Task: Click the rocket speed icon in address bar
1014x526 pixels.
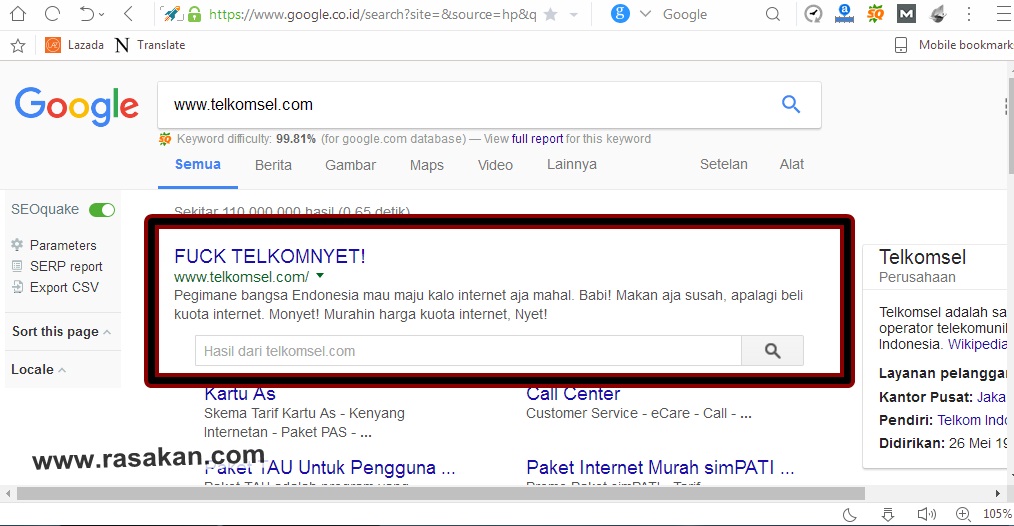Action: (x=171, y=14)
